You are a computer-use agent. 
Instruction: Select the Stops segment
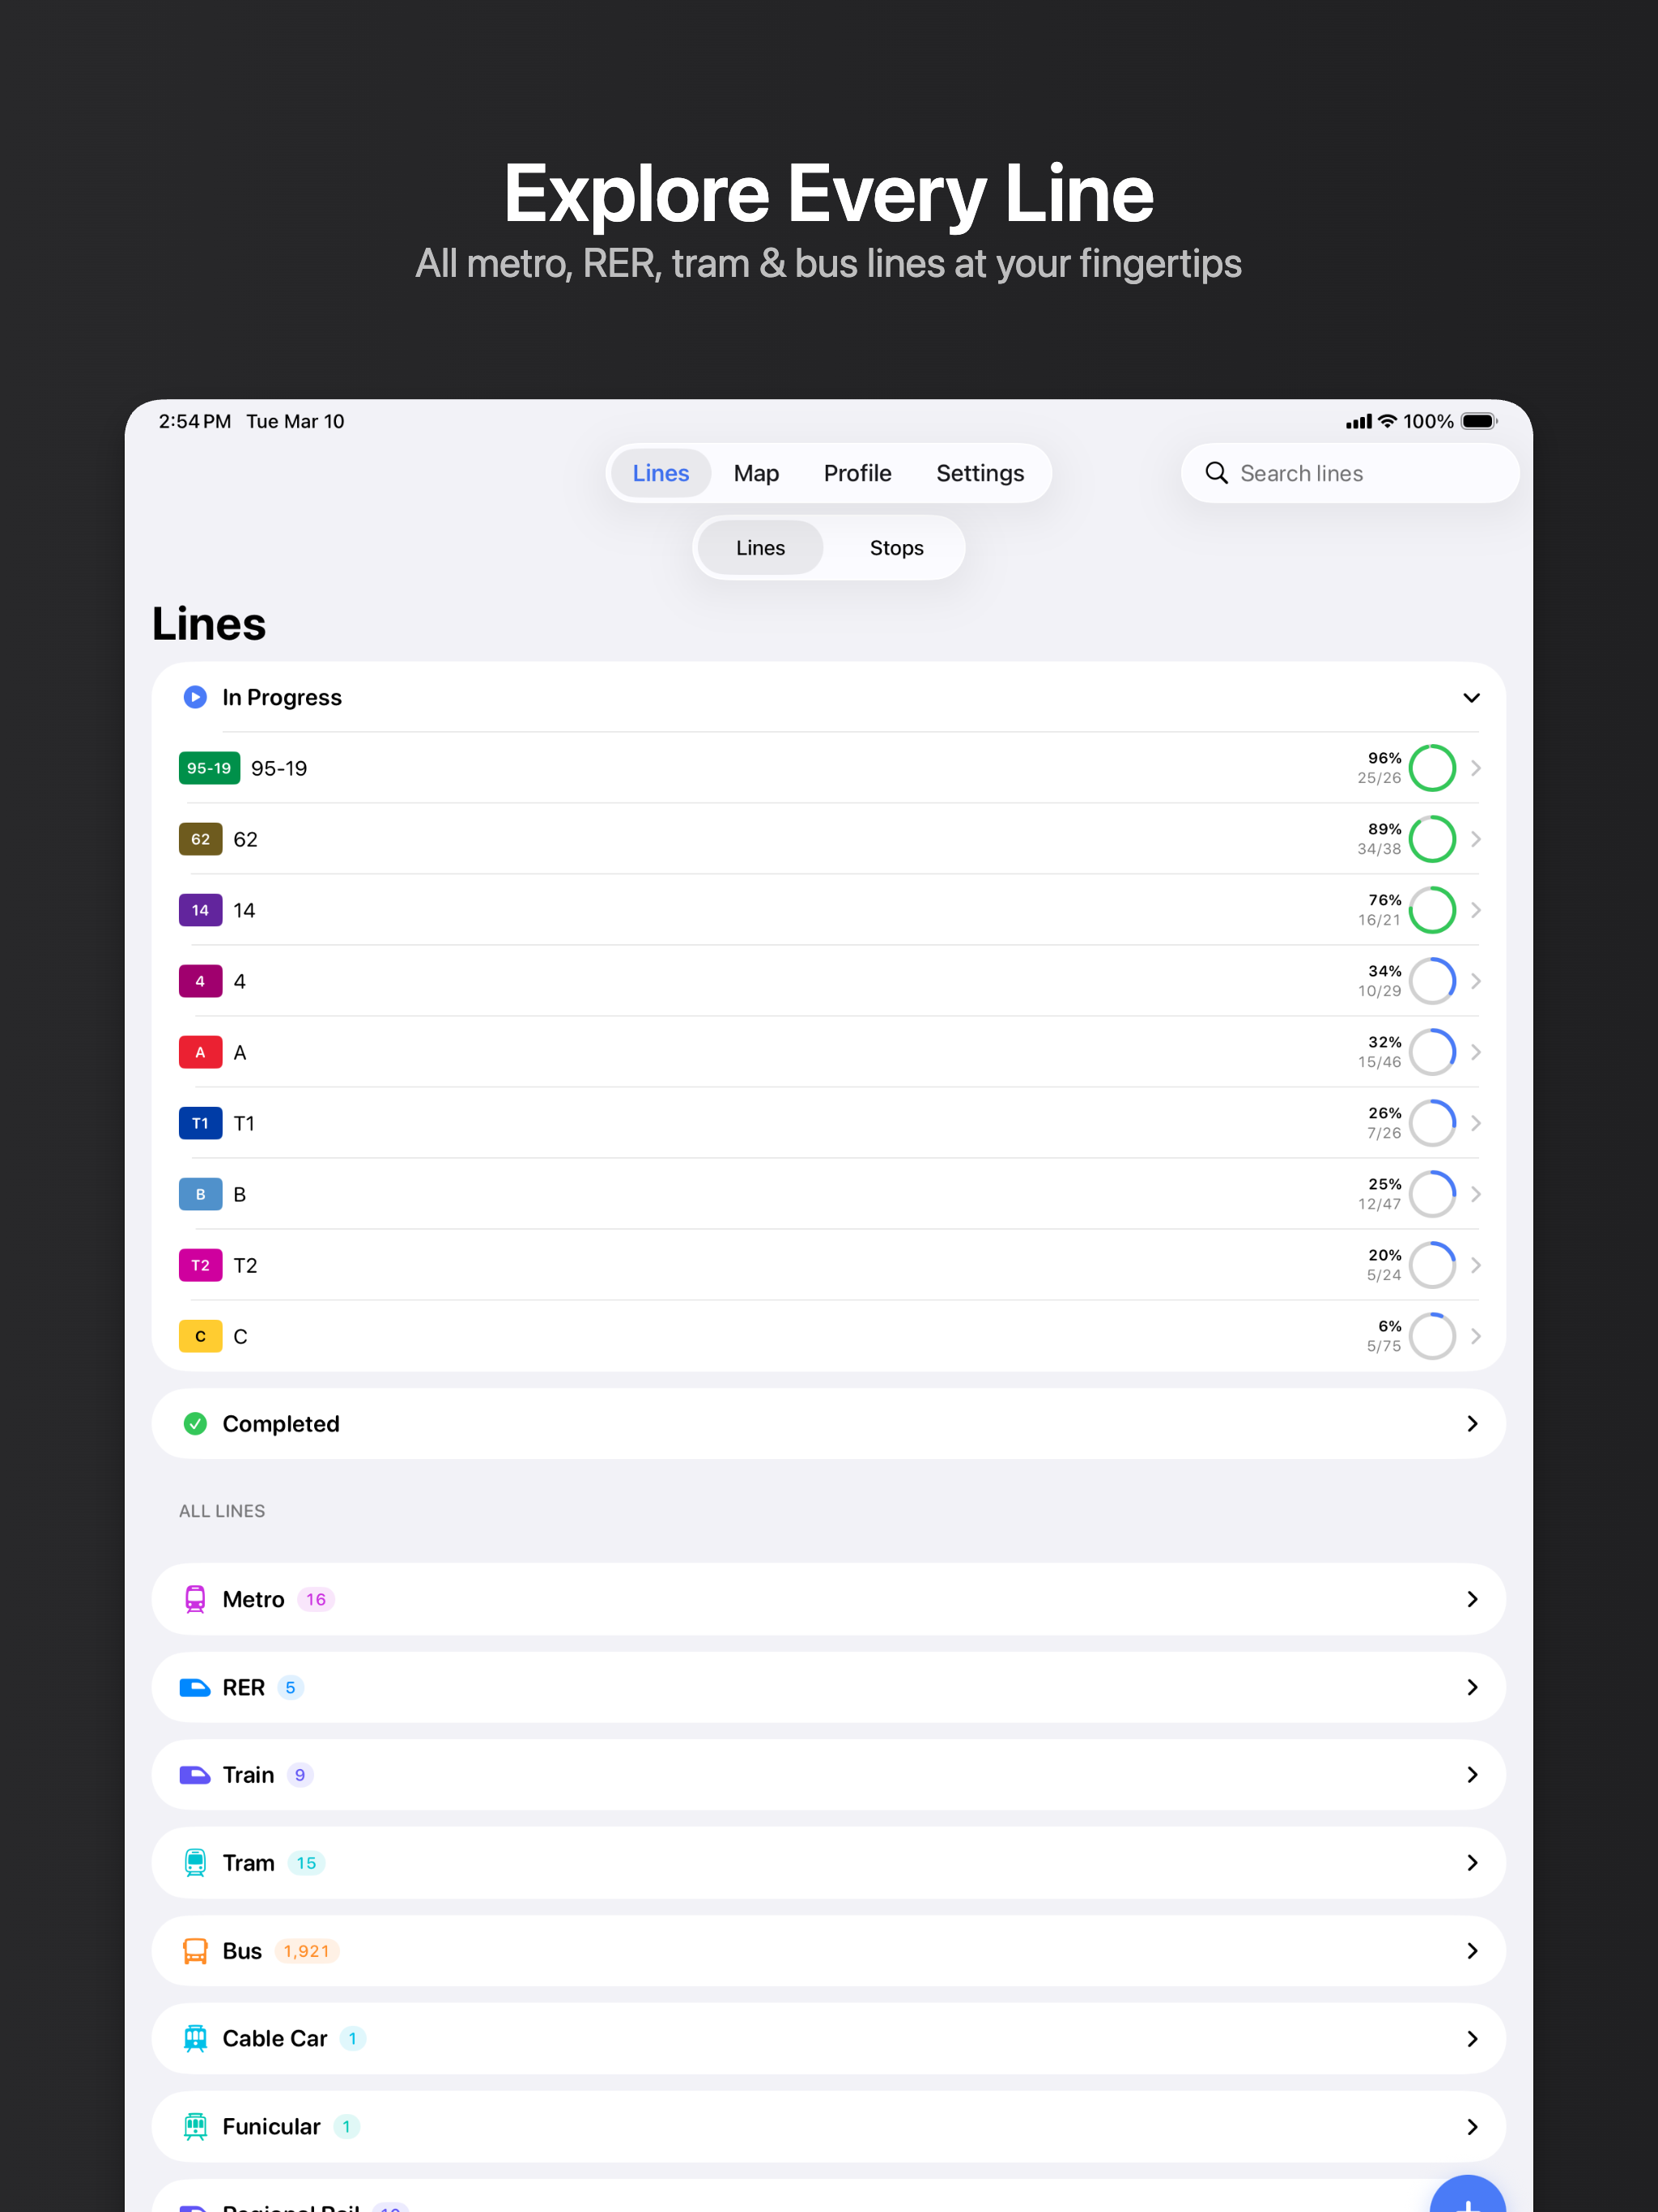tap(896, 548)
